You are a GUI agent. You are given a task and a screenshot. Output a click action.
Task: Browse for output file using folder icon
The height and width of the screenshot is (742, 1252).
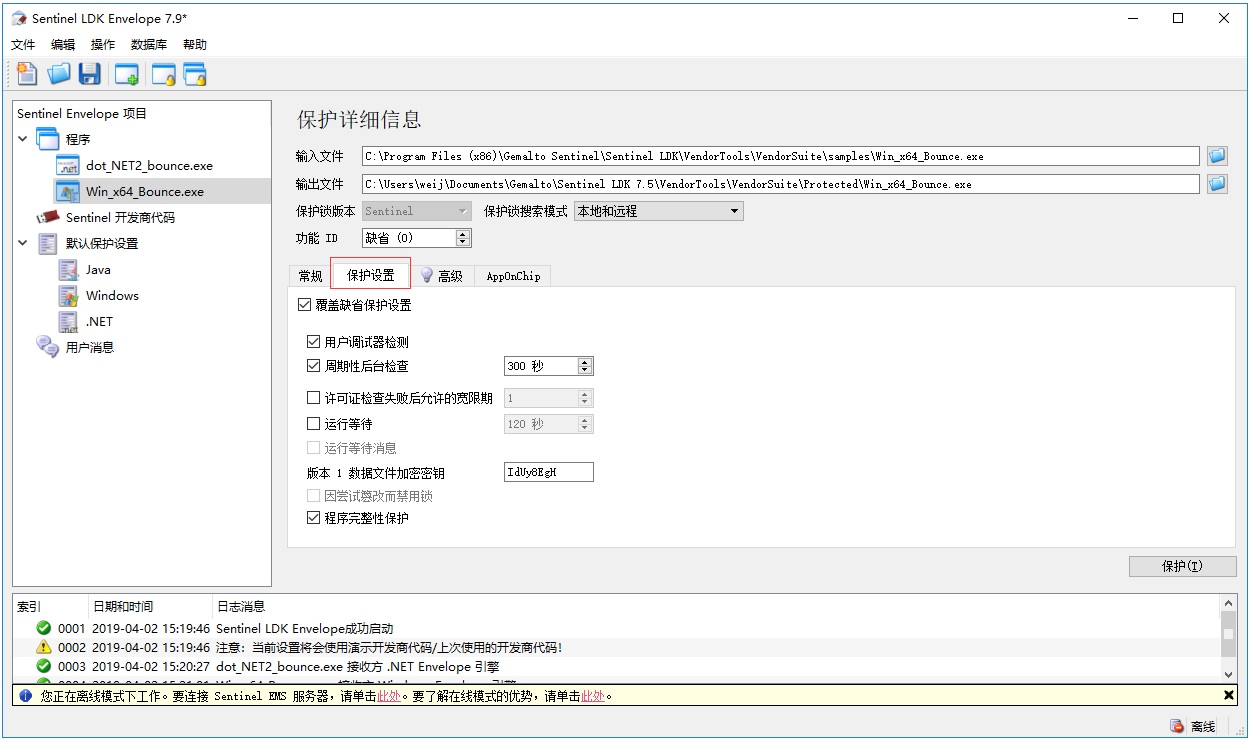pyautogui.click(x=1216, y=184)
